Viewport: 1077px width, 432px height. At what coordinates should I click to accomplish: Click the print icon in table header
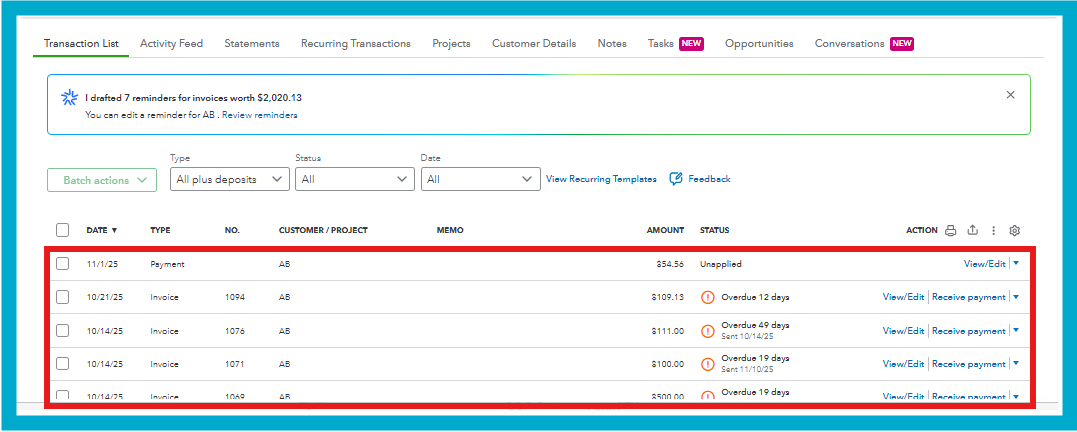point(951,231)
